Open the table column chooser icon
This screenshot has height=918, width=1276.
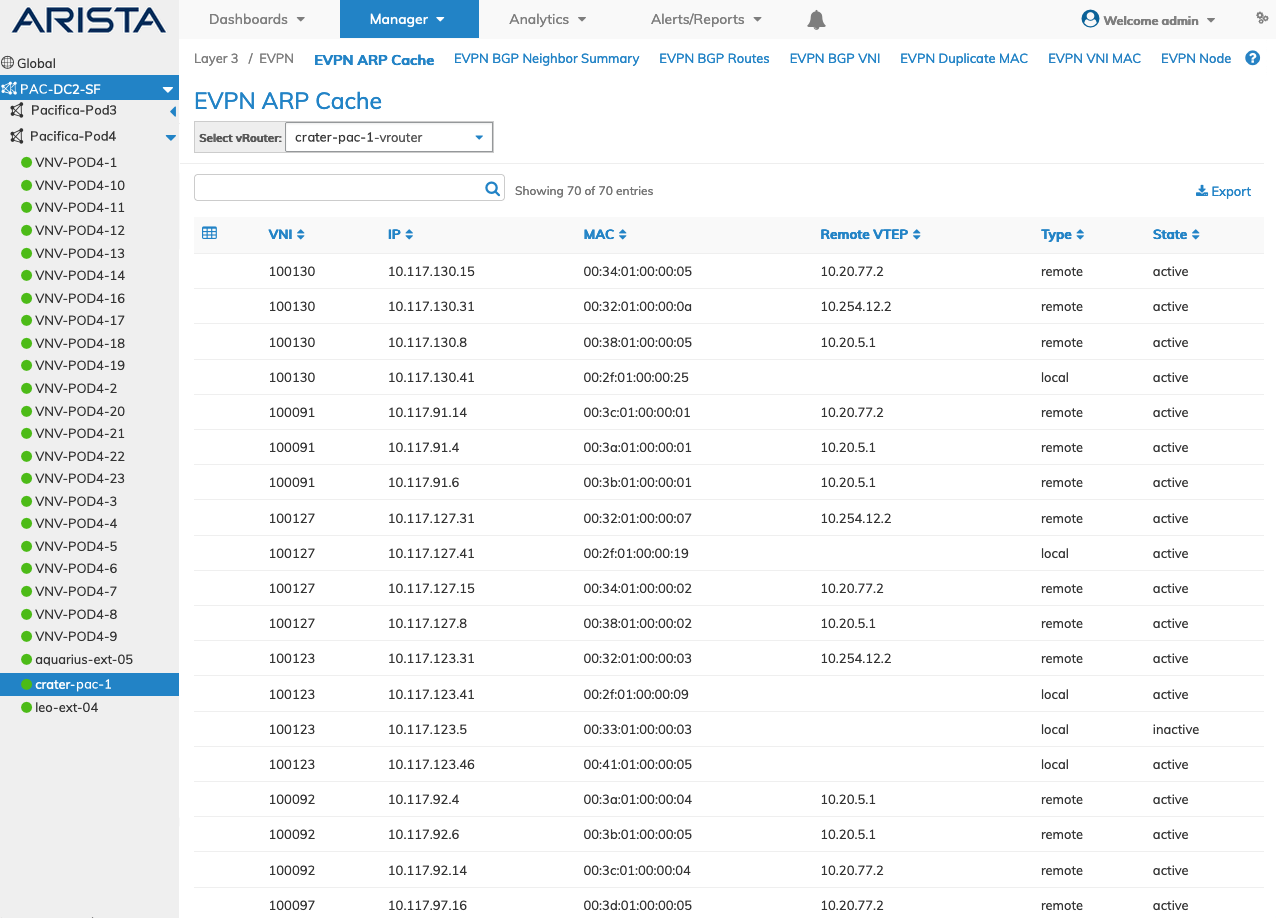tap(209, 233)
